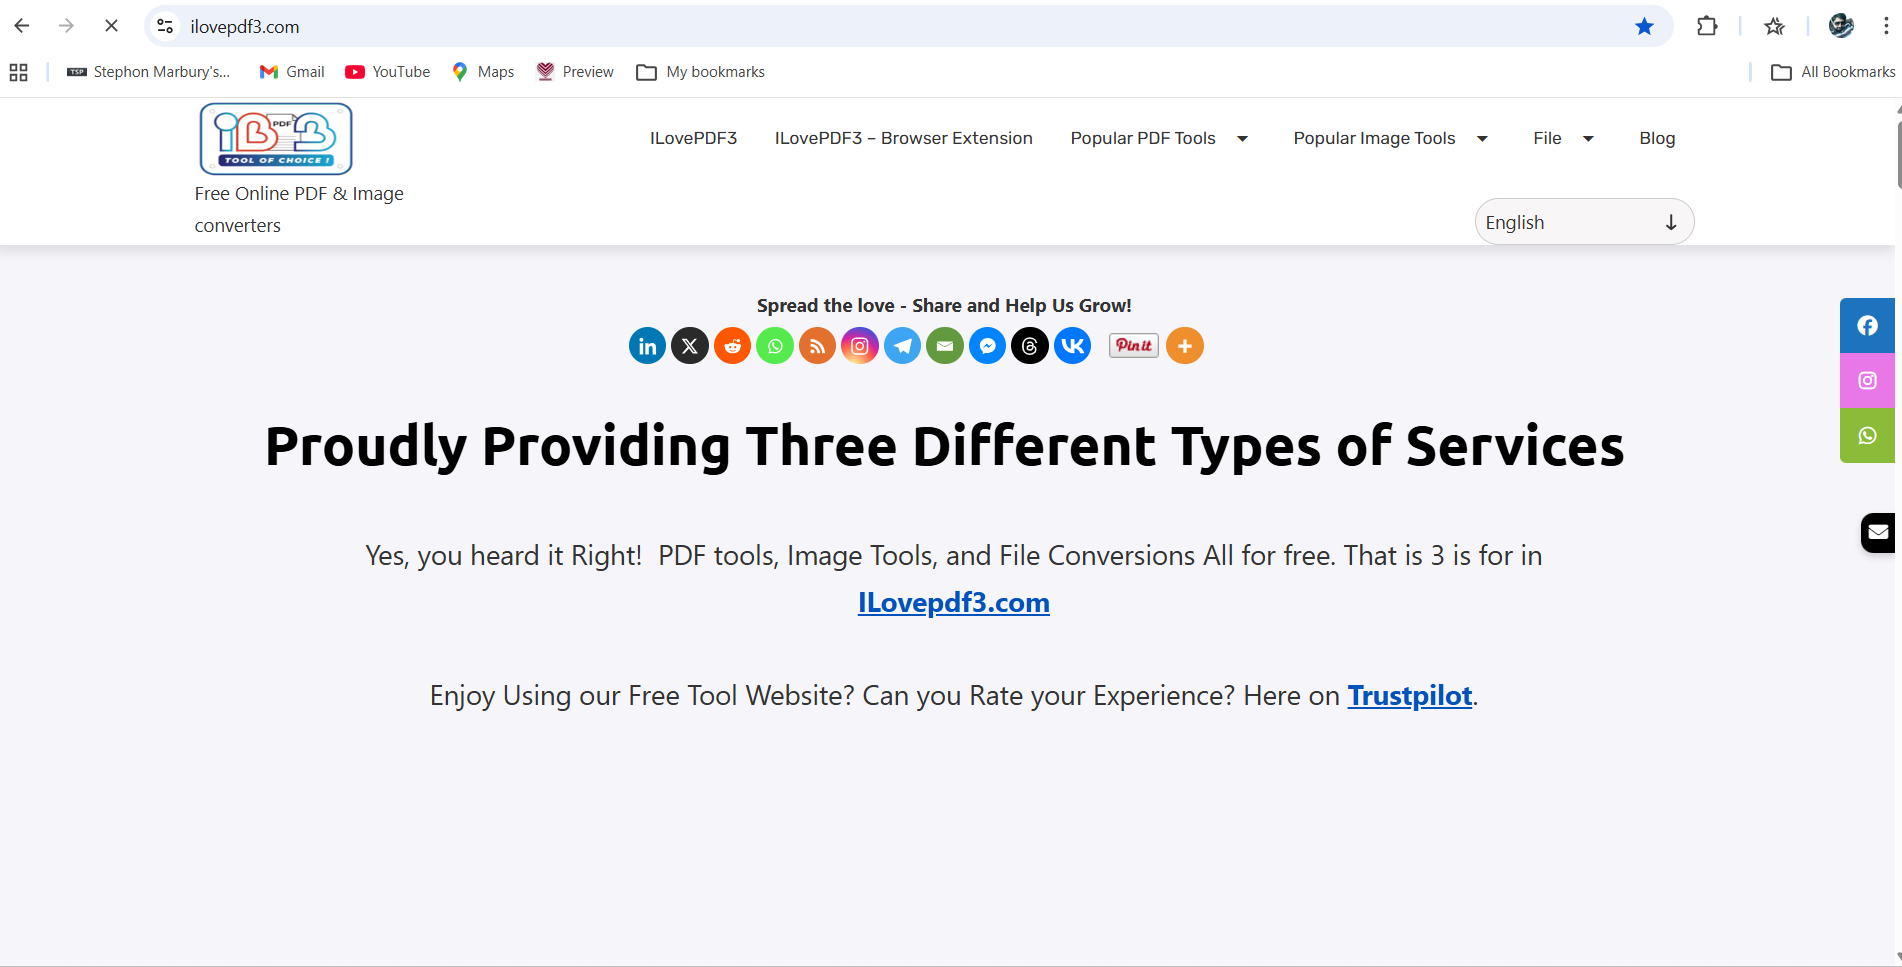1902x967 pixels.
Task: Share on X (Twitter) icon
Action: point(690,346)
